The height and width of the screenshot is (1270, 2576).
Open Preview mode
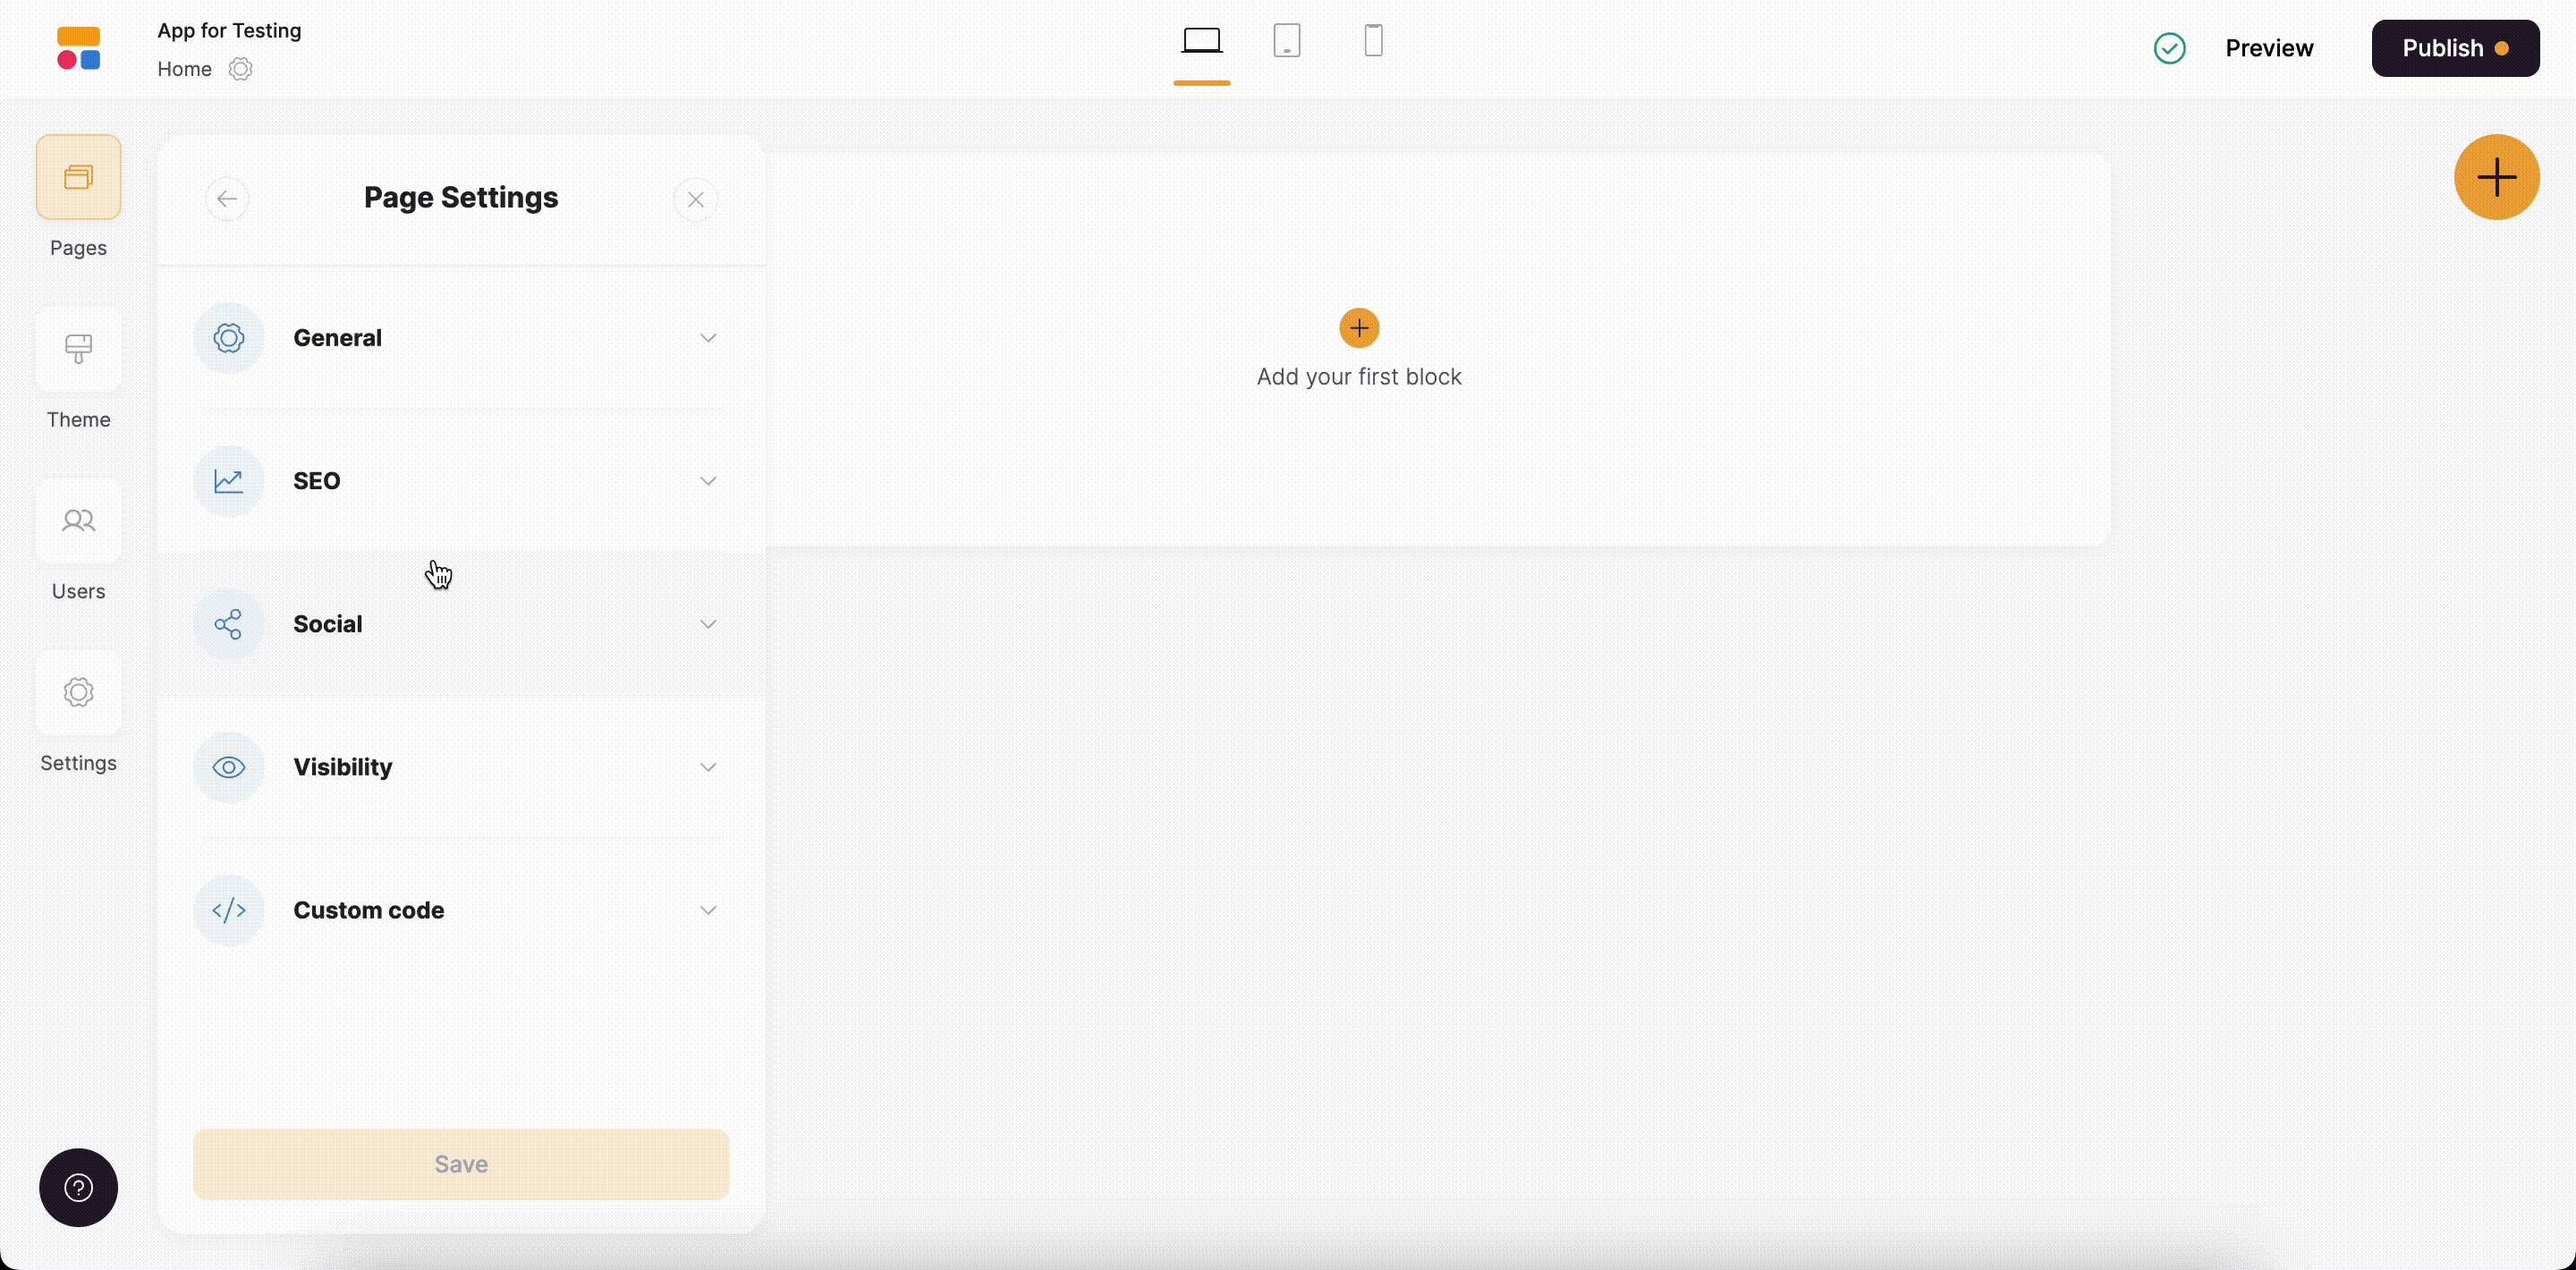(2271, 47)
